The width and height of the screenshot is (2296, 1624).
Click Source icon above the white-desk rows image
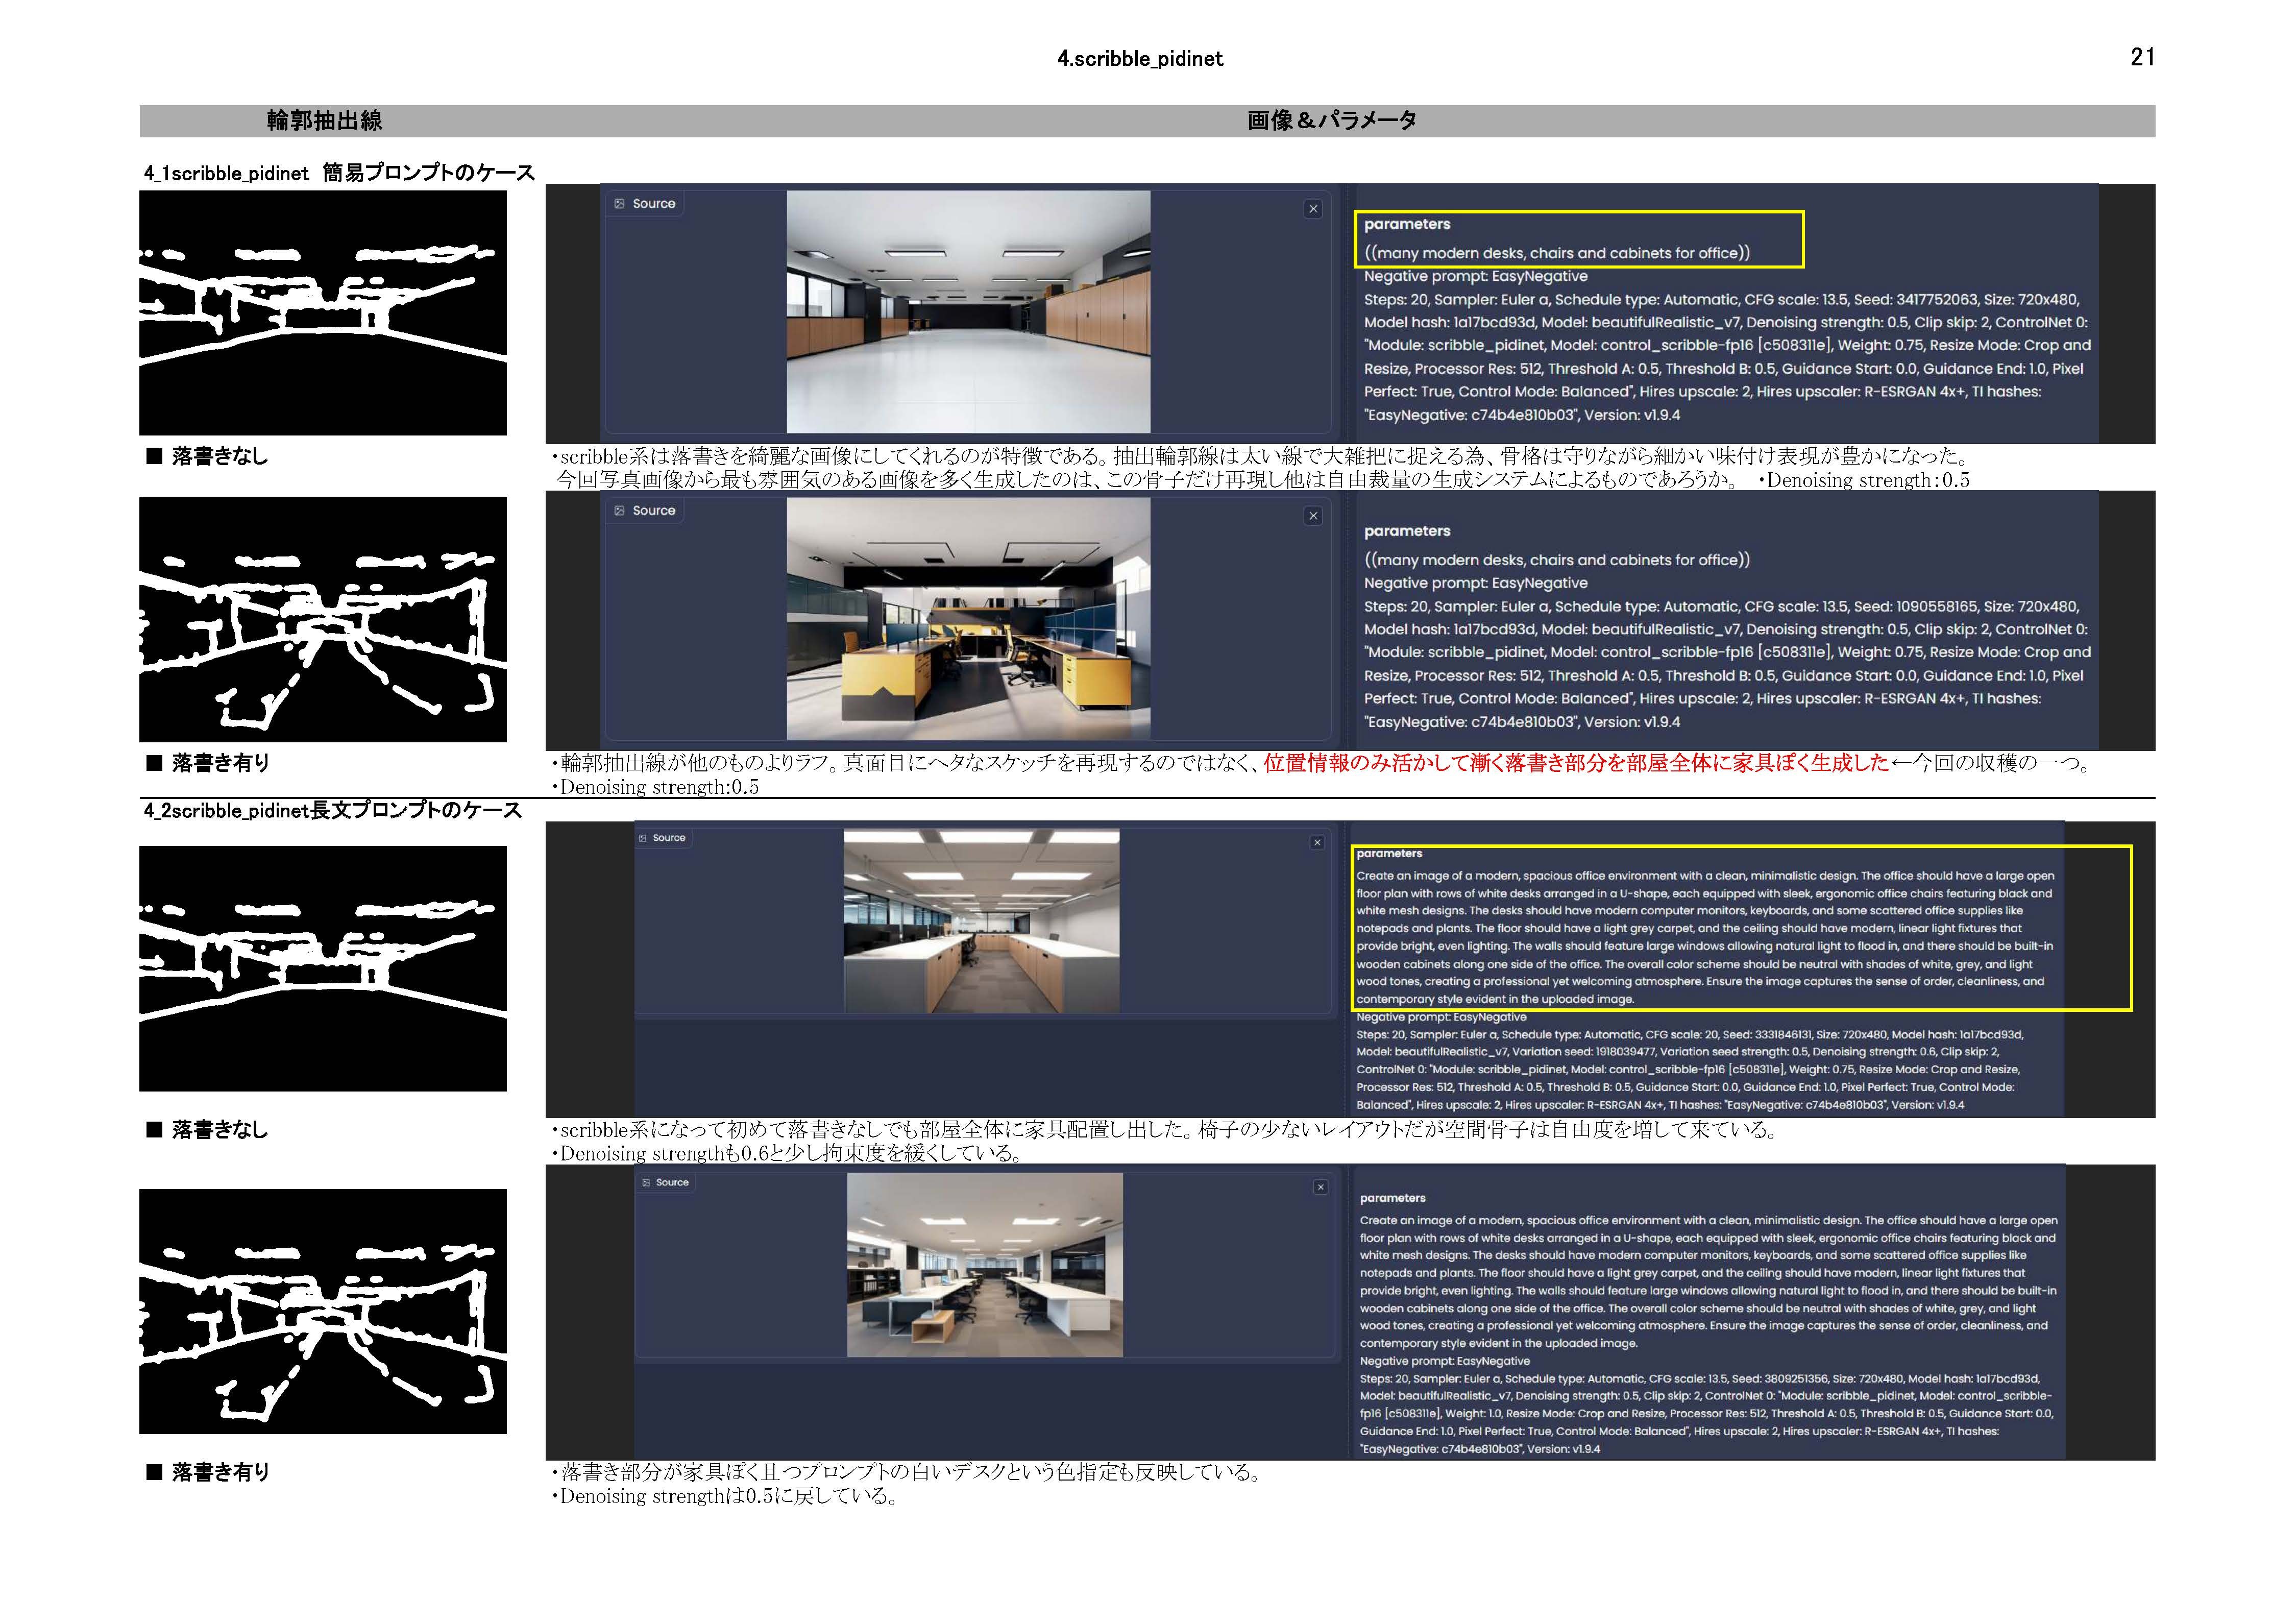coord(646,1183)
